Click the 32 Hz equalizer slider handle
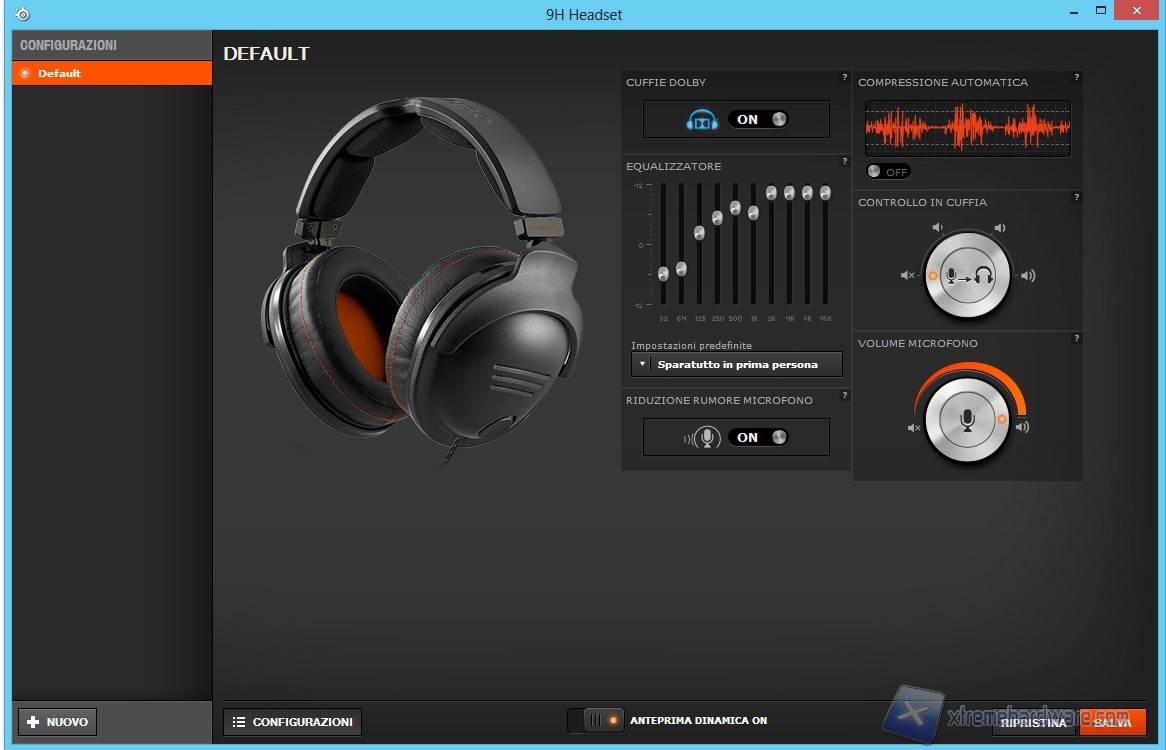Image resolution: width=1166 pixels, height=750 pixels. click(663, 273)
